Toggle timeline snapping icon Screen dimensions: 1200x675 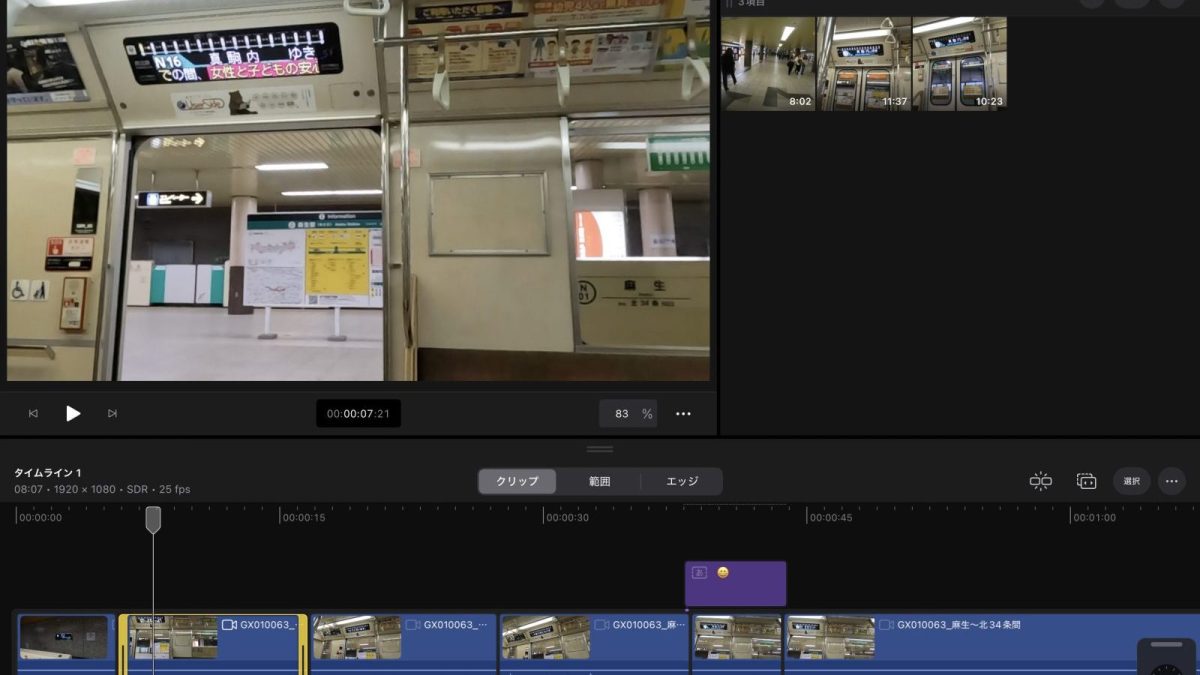1041,481
